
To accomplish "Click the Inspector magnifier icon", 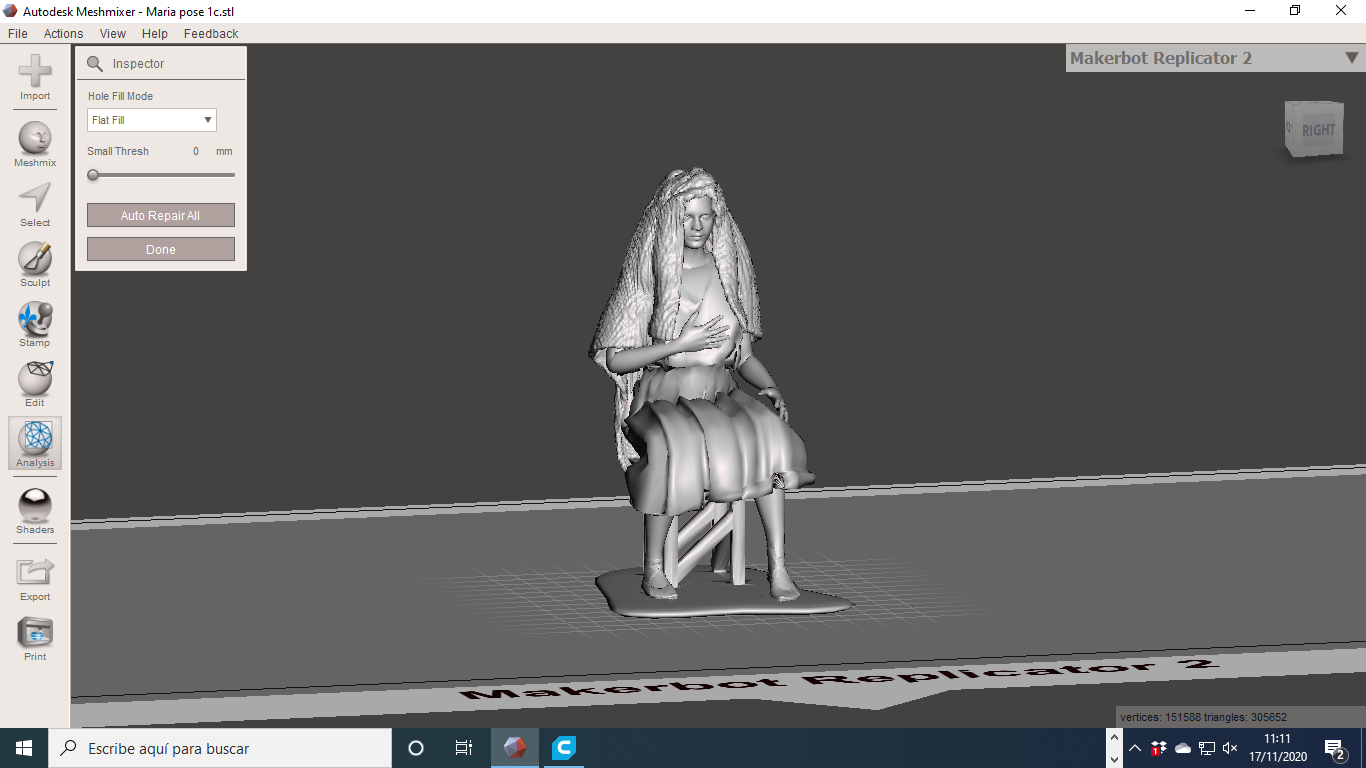I will 96,62.
